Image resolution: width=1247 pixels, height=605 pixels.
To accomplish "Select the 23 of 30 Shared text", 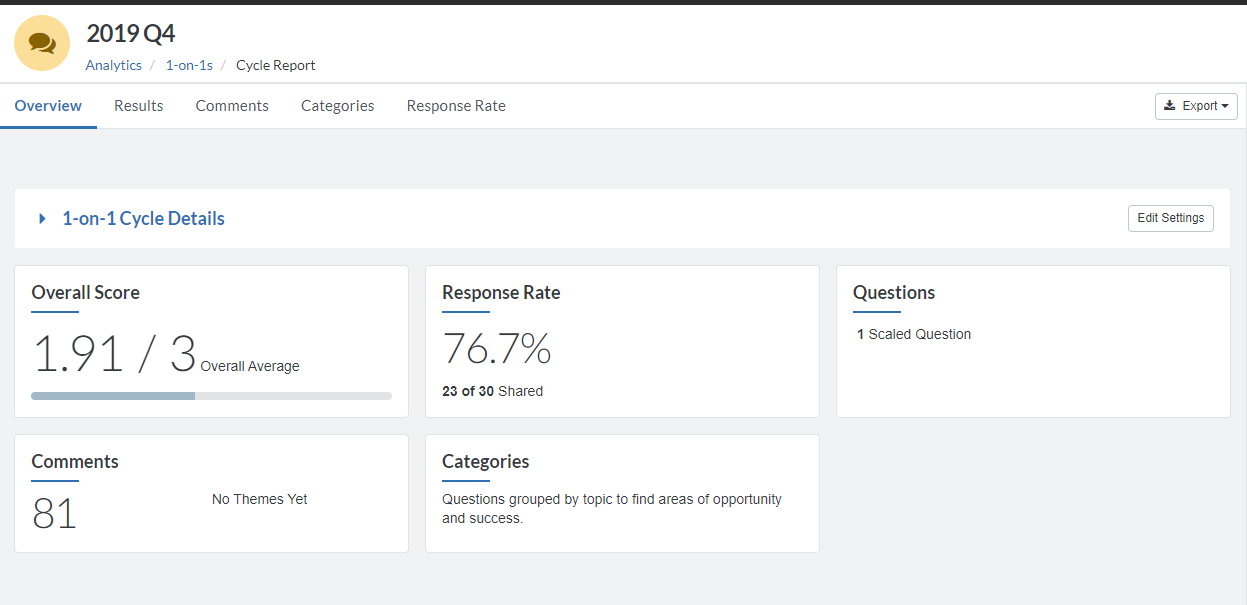I will [493, 391].
